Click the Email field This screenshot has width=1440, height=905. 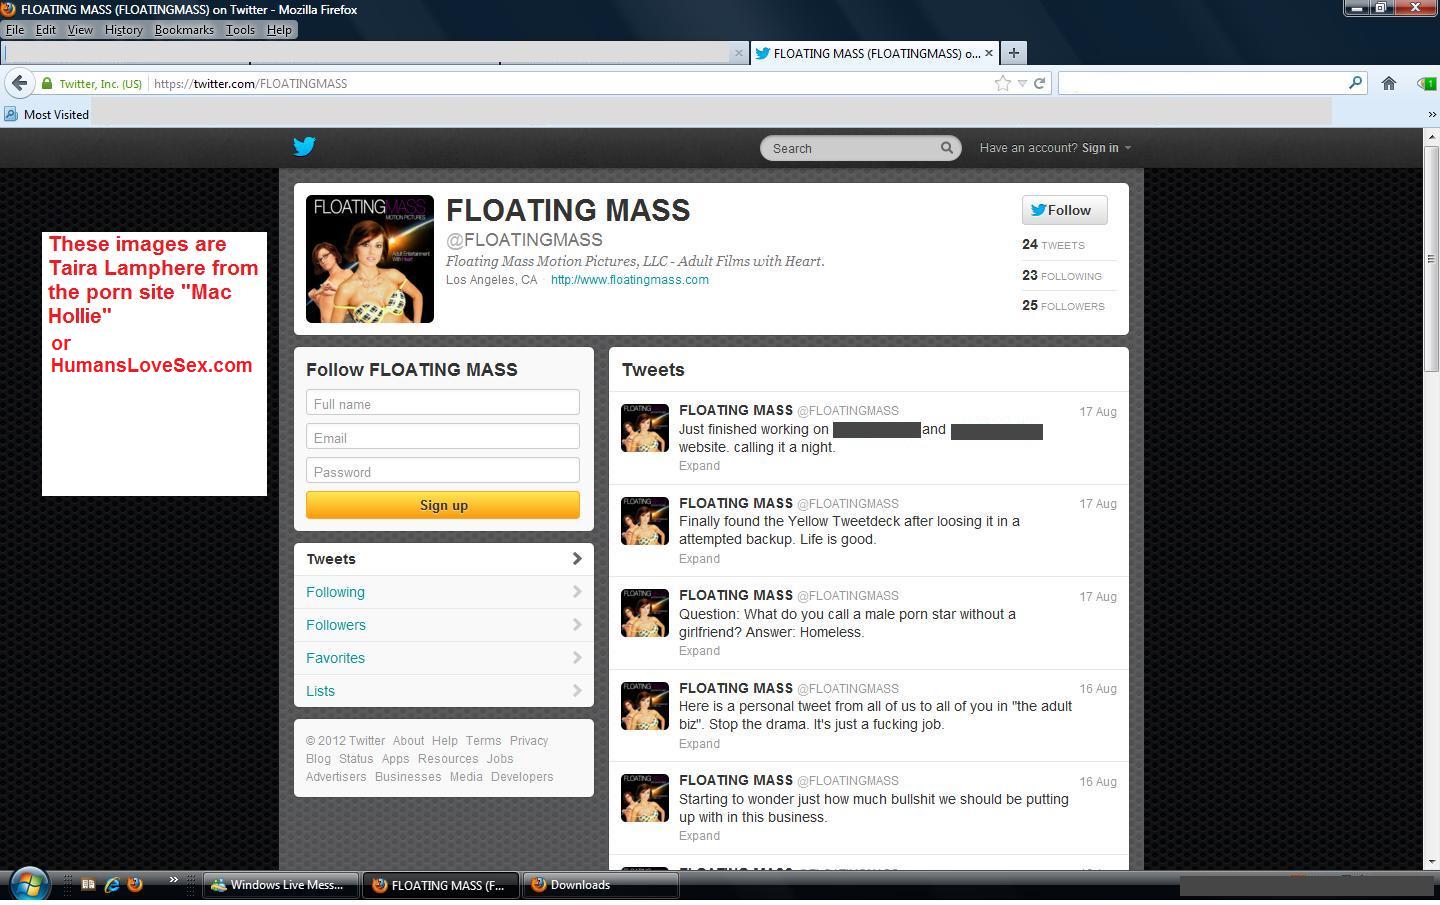point(443,438)
